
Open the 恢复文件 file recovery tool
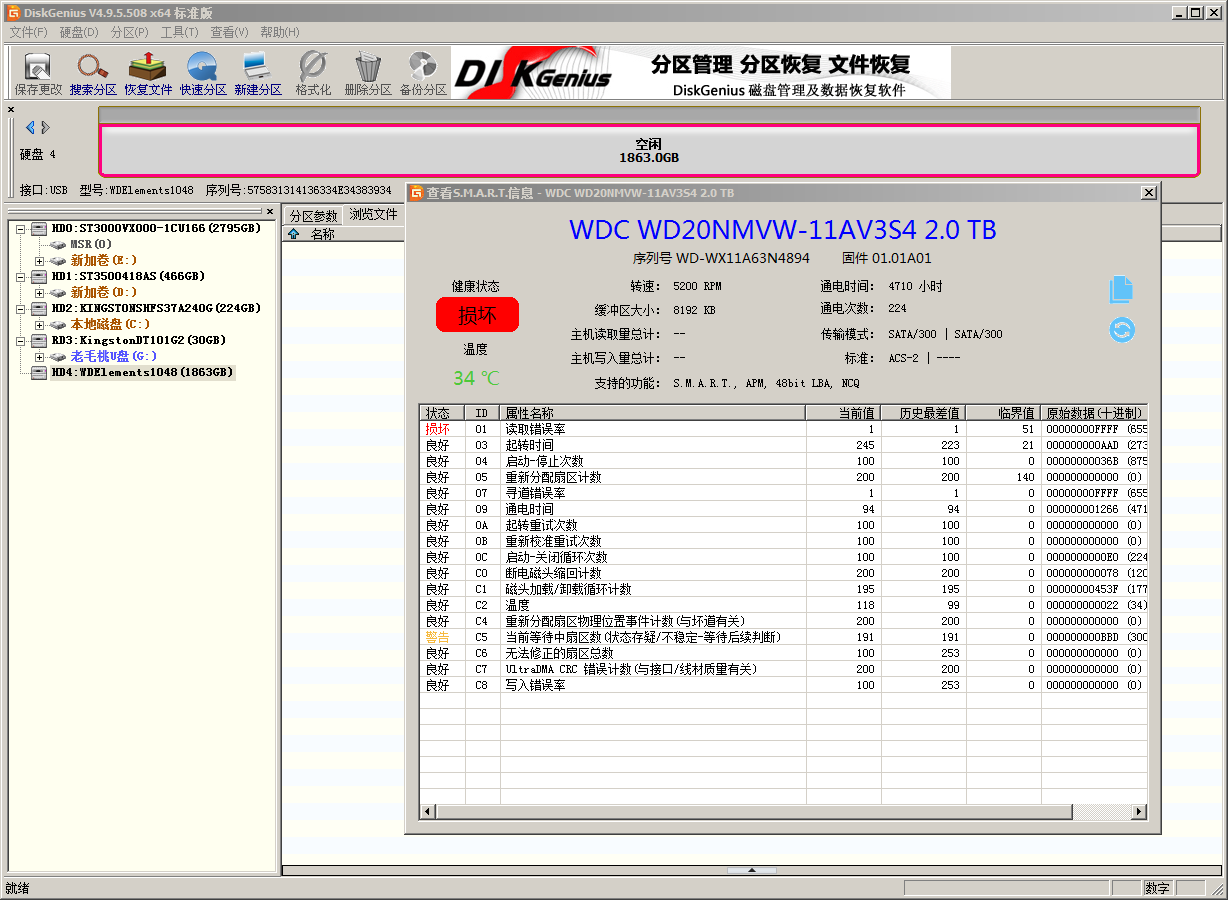147,71
